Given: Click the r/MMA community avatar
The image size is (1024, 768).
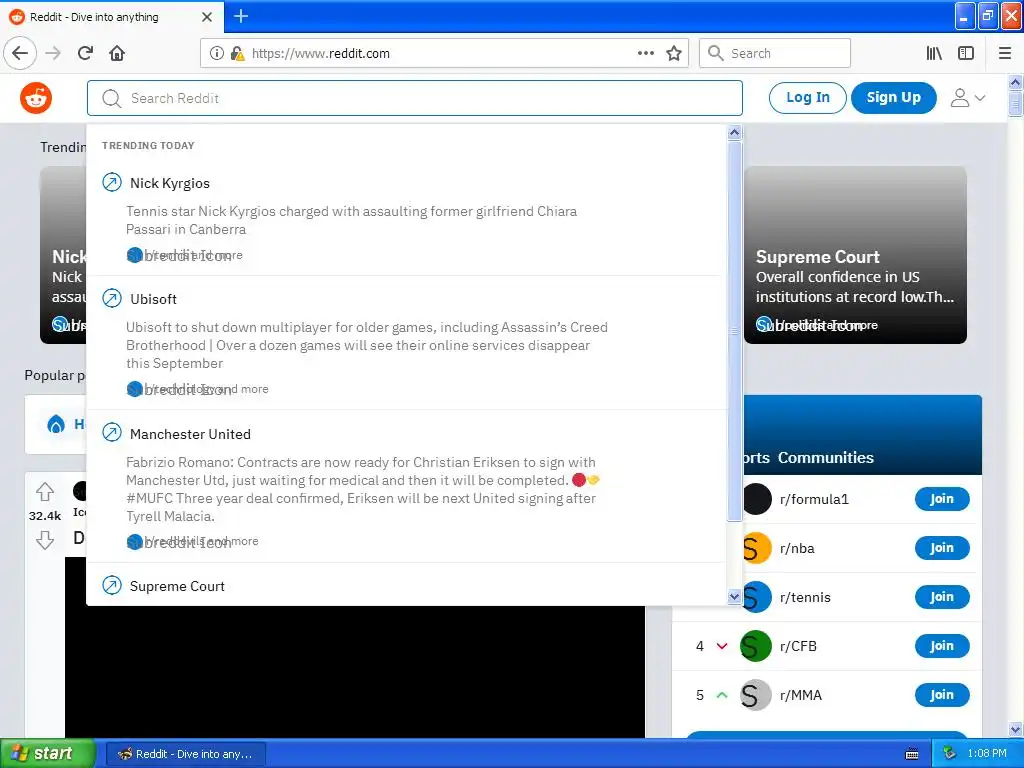Looking at the screenshot, I should point(756,695).
